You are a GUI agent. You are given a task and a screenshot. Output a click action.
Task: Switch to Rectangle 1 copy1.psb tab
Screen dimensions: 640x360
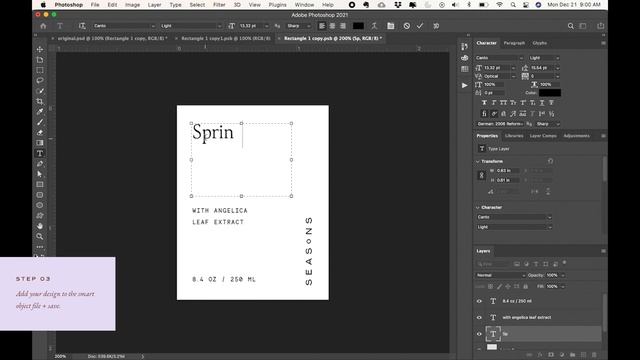[x=226, y=38]
